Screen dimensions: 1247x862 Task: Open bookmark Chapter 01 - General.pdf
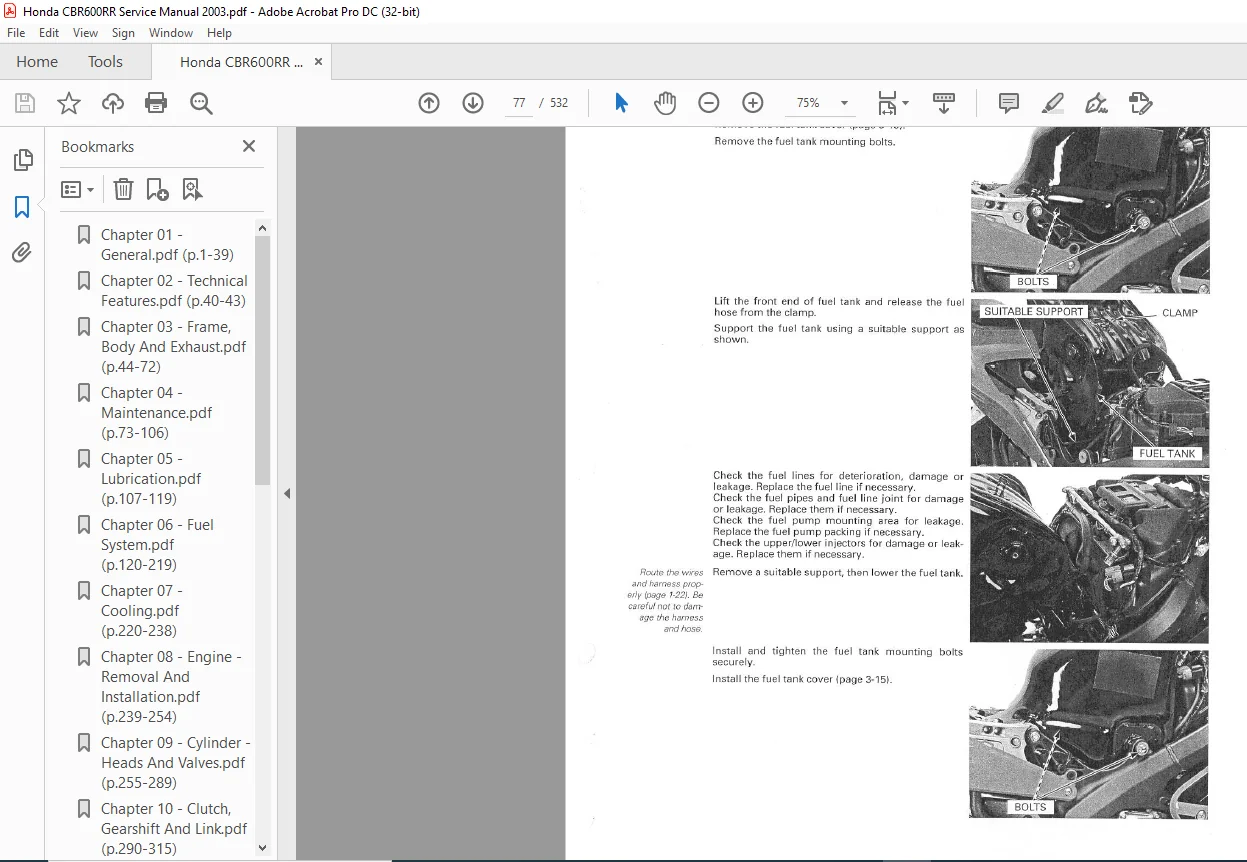tap(167, 245)
